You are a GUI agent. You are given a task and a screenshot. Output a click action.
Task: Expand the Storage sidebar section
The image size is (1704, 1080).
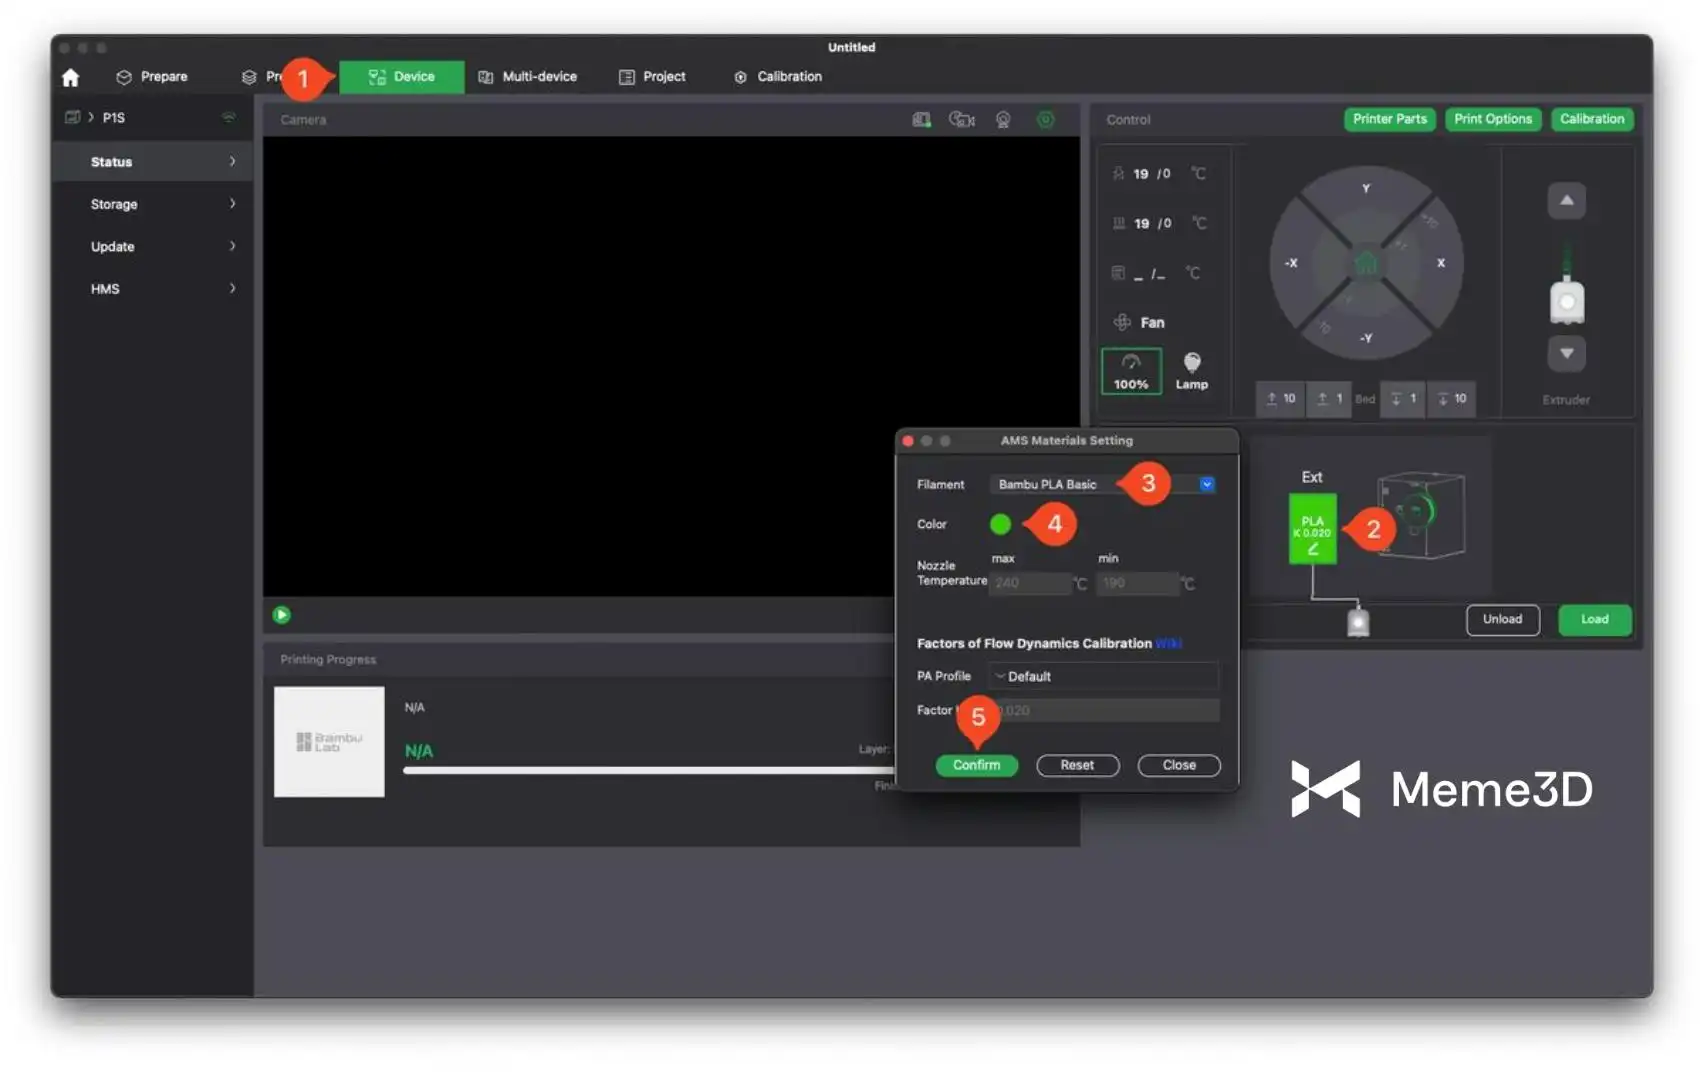click(160, 204)
